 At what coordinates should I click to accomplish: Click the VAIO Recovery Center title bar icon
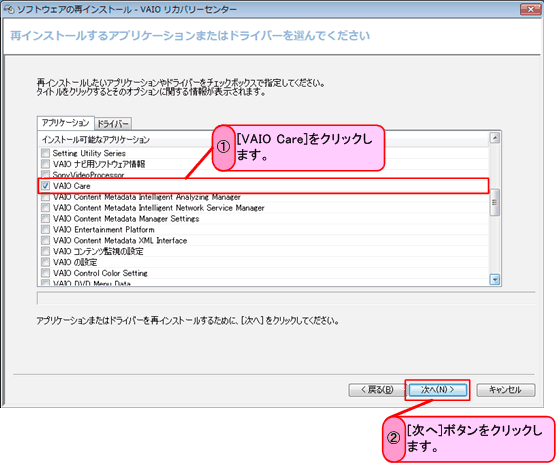click(x=9, y=10)
